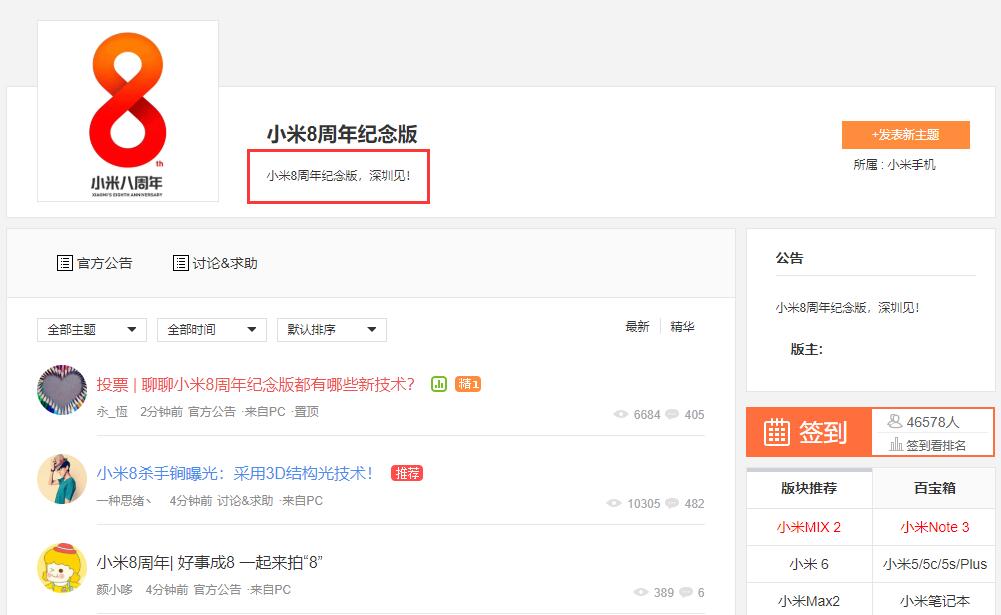Open 颜小哆 user profile link

click(115, 590)
